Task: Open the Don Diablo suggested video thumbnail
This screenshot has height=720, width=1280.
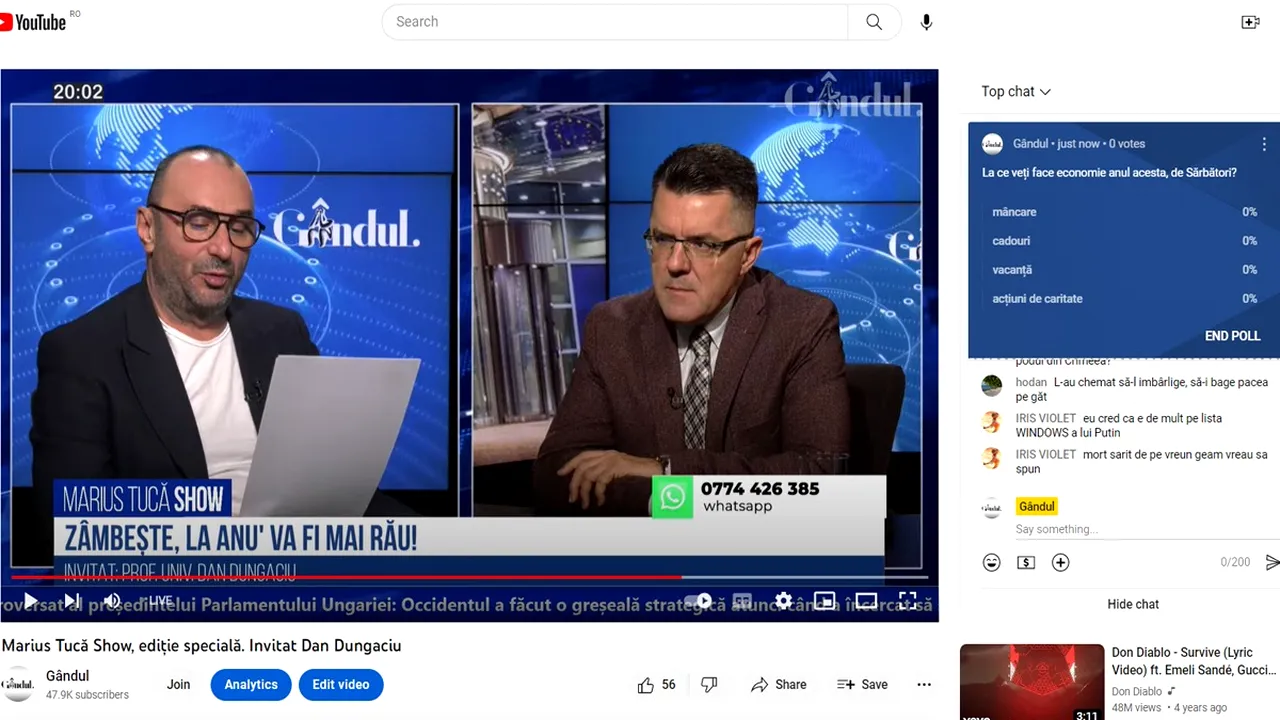Action: (1031, 682)
